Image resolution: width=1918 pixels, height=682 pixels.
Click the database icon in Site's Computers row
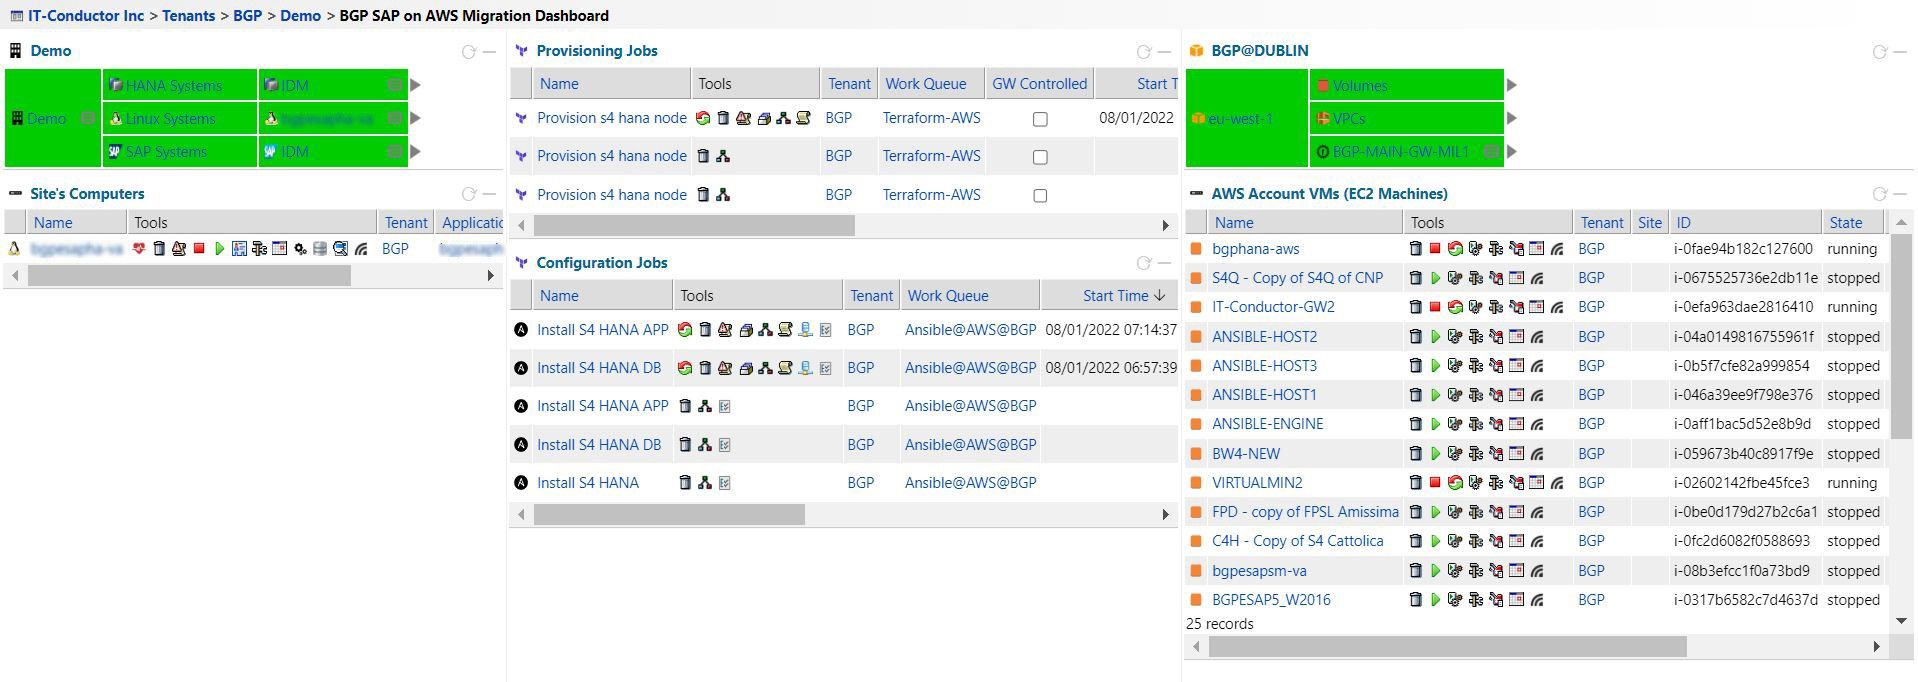320,249
